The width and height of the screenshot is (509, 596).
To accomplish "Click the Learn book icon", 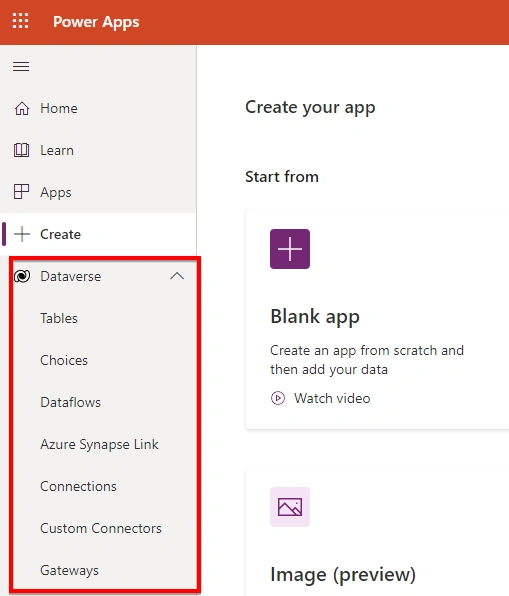I will pos(22,150).
